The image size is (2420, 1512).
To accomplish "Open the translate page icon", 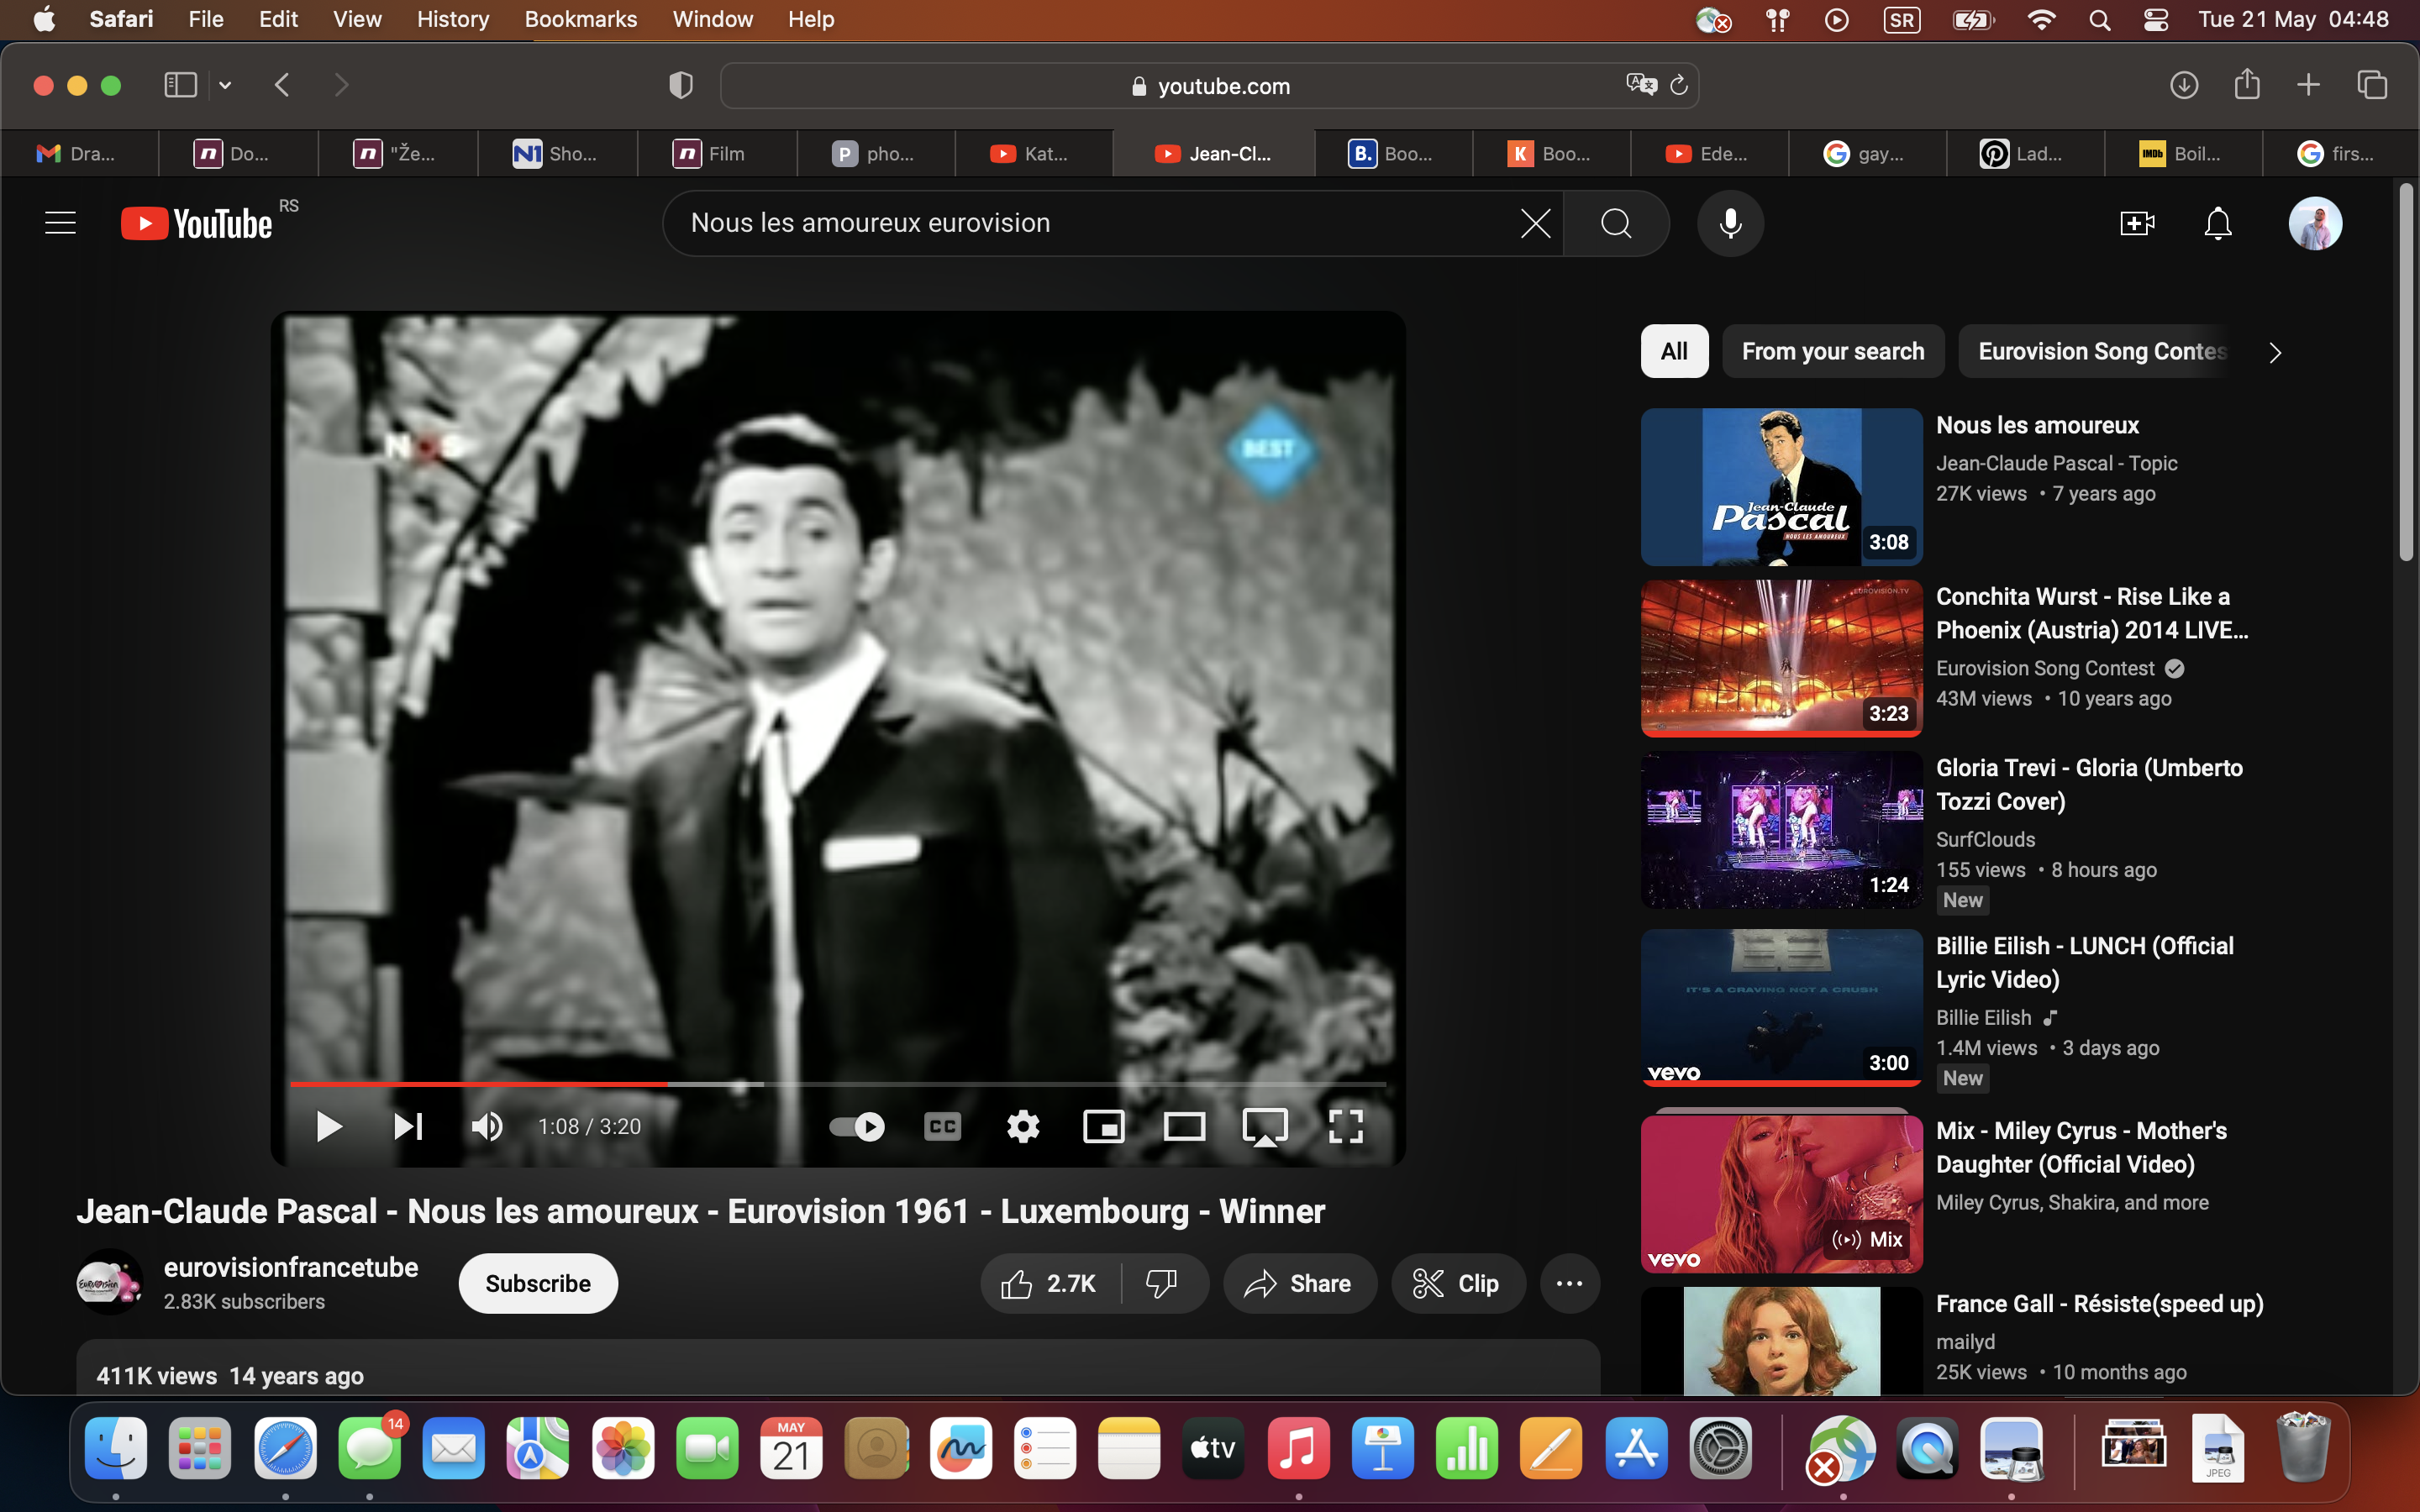I will 1641,85.
